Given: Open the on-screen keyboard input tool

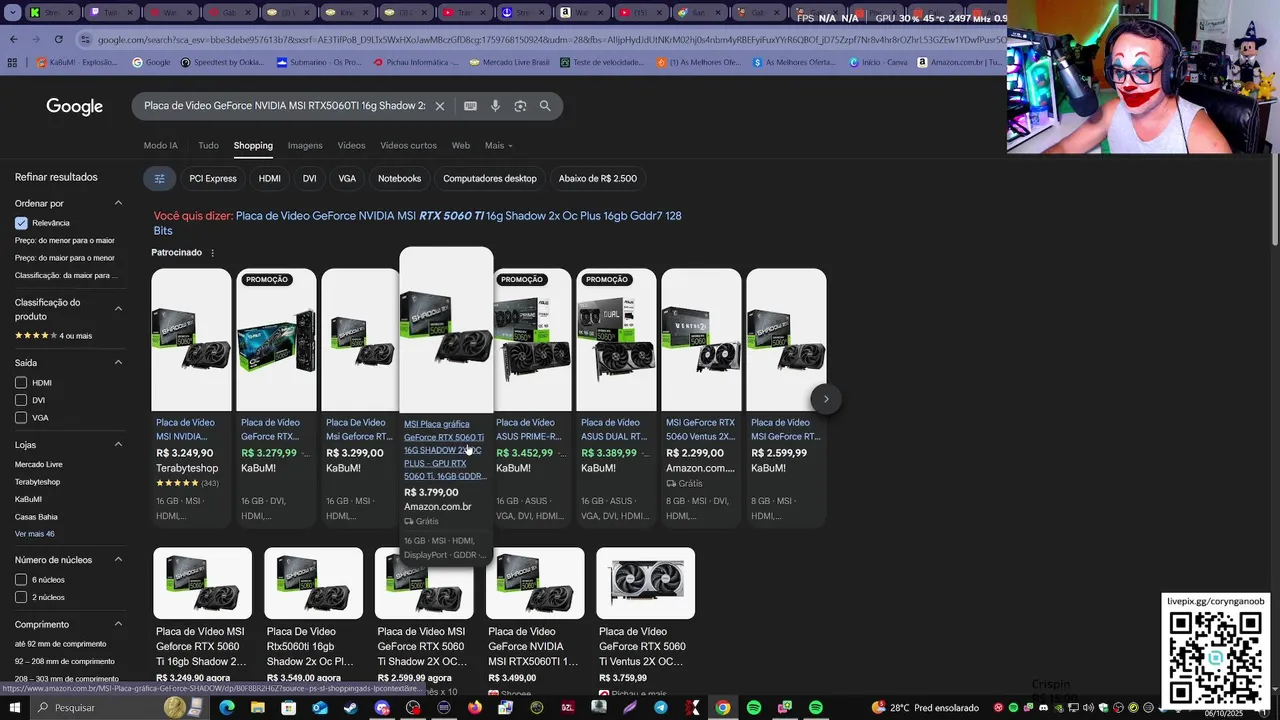Looking at the screenshot, I should tap(470, 106).
